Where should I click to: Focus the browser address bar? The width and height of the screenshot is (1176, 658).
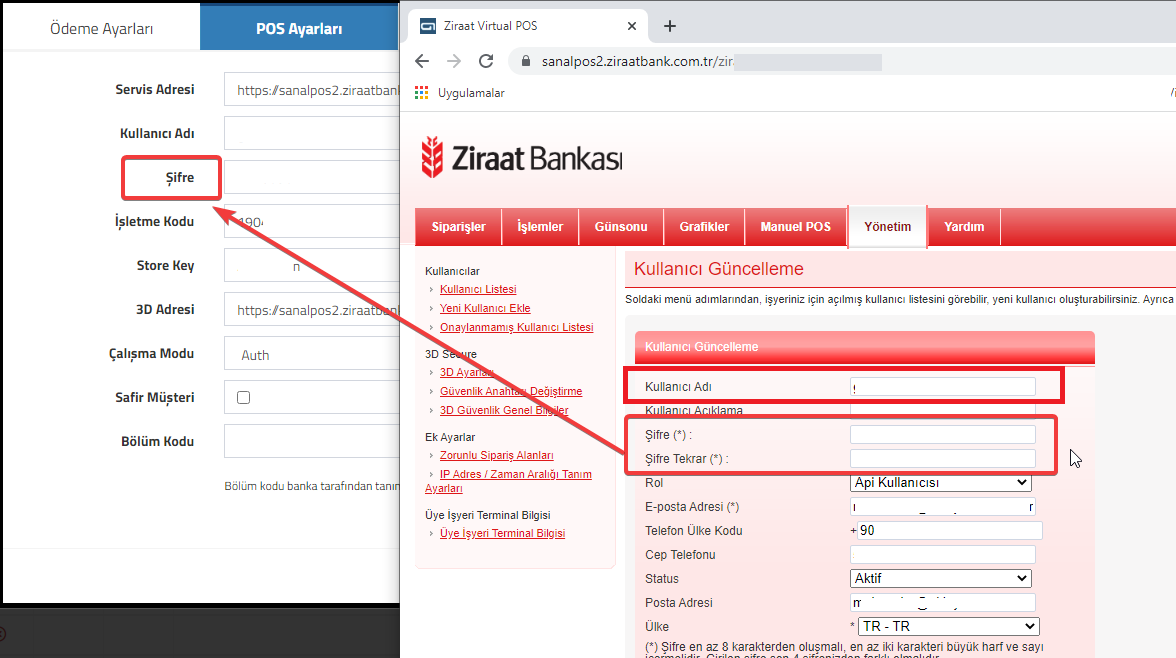(x=840, y=62)
